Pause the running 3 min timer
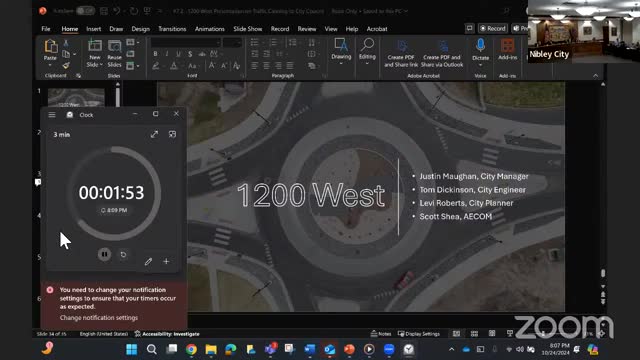Image resolution: width=640 pixels, height=360 pixels. 104,254
